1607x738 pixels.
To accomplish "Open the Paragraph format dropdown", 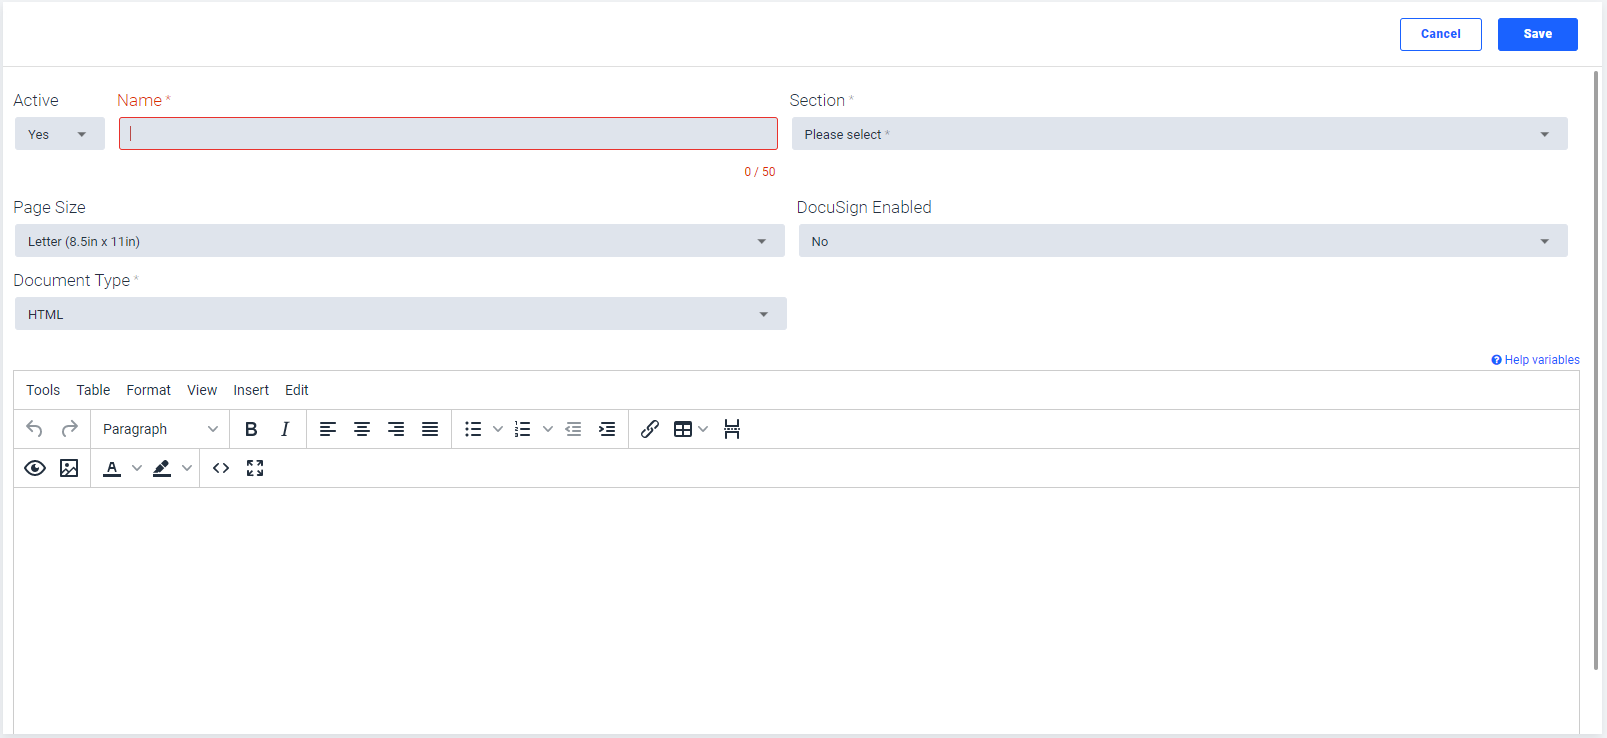I will tap(160, 429).
